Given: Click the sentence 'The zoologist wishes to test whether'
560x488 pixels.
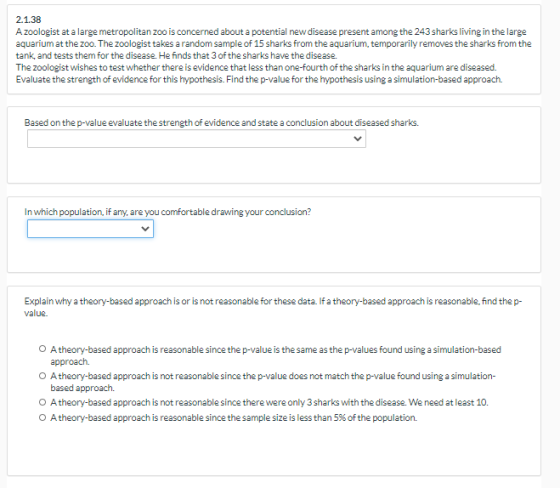Looking at the screenshot, I should (x=256, y=67).
